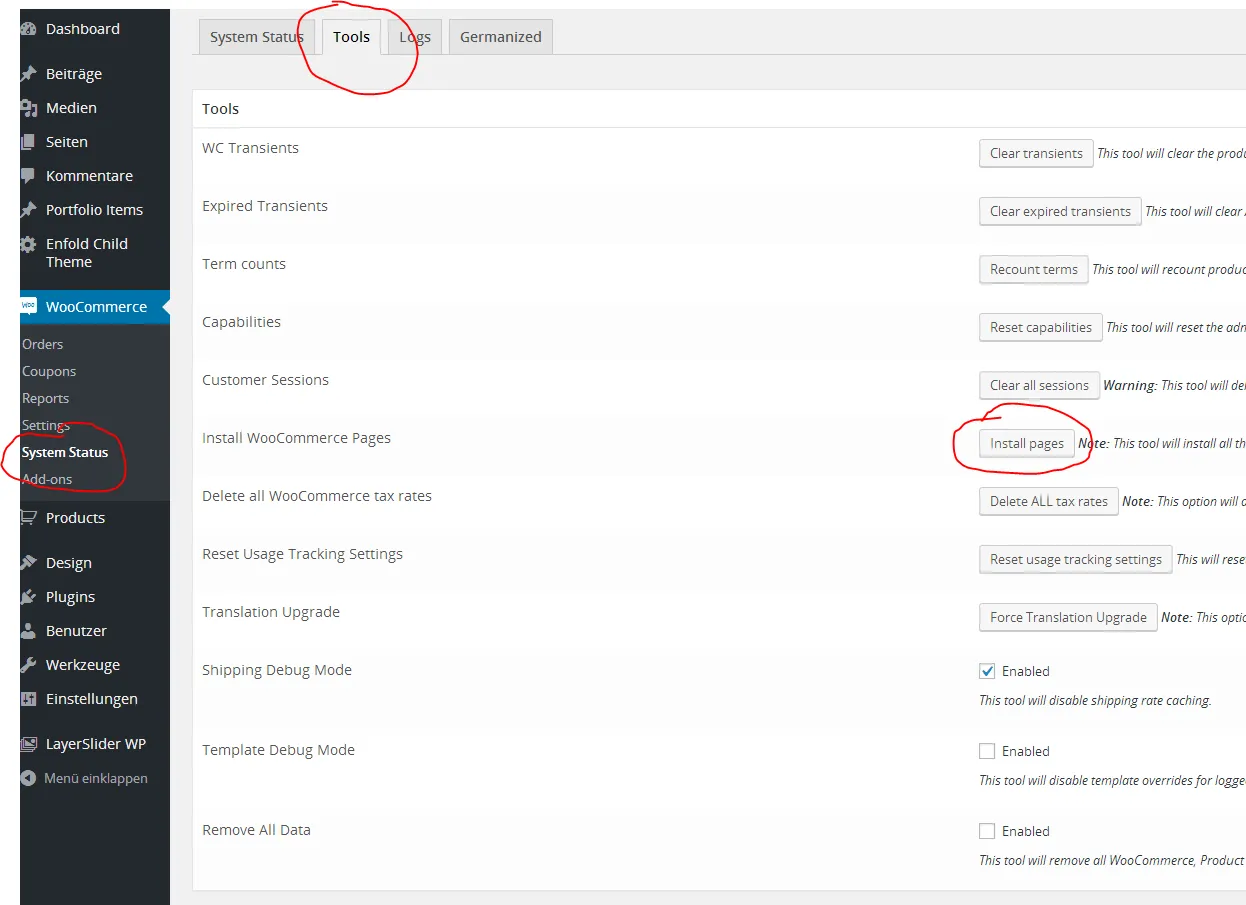
Task: Select the Tools tab
Action: (x=352, y=36)
